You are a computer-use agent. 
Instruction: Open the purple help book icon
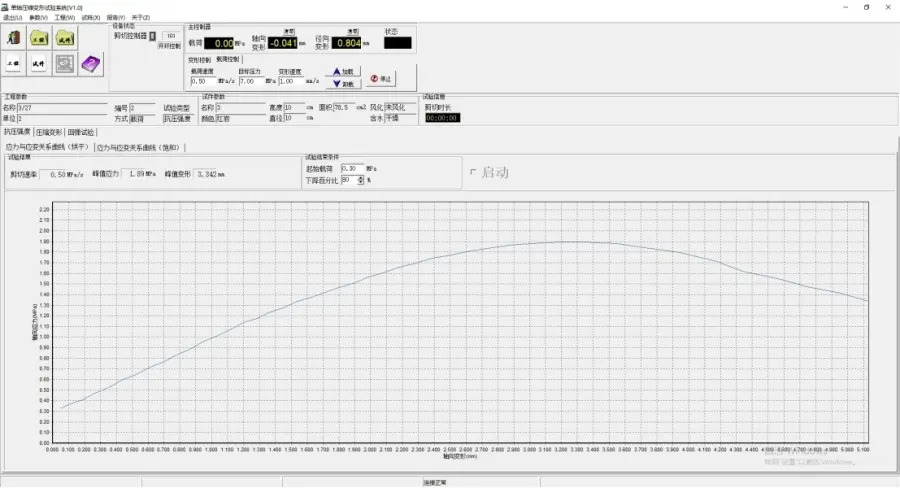91,64
